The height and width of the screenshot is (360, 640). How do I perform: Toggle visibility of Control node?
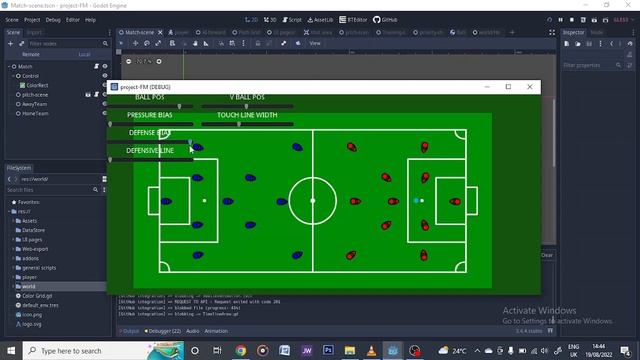(105, 76)
